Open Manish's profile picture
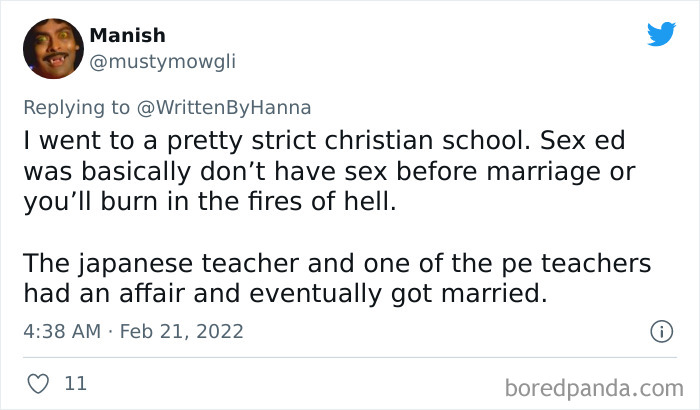 coord(49,49)
